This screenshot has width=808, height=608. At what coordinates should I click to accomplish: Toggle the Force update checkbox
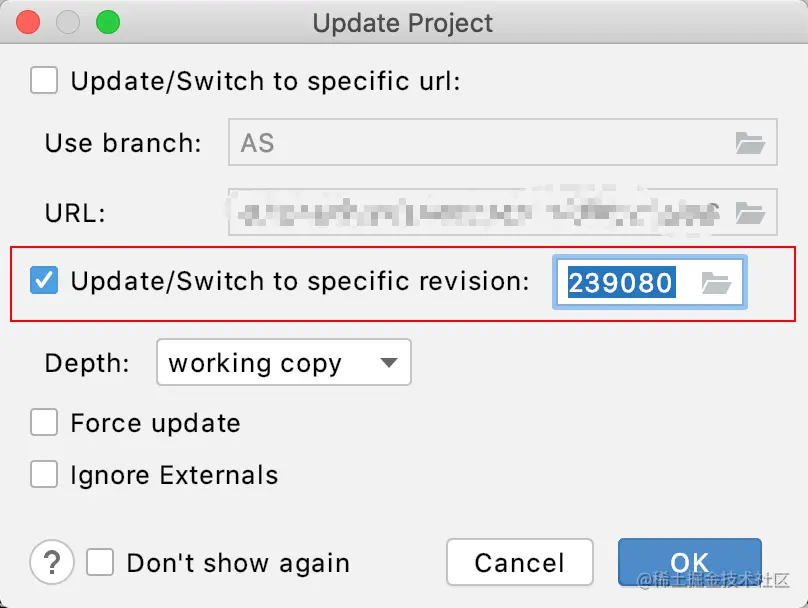pos(44,423)
